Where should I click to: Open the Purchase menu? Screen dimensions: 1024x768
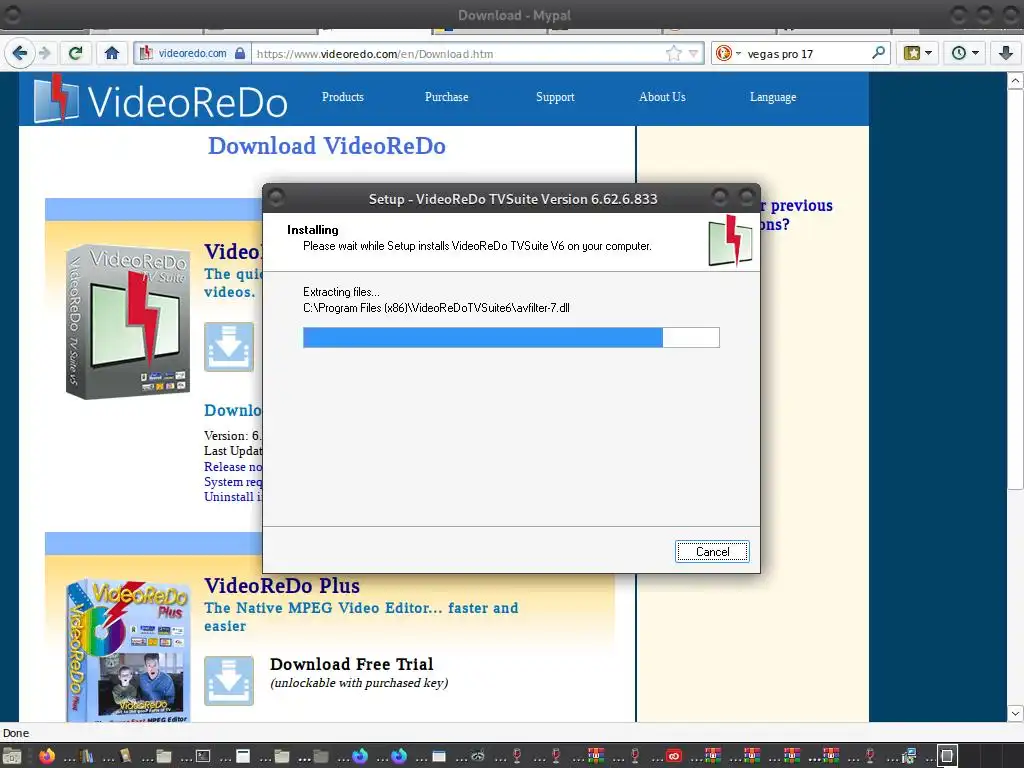click(x=446, y=97)
